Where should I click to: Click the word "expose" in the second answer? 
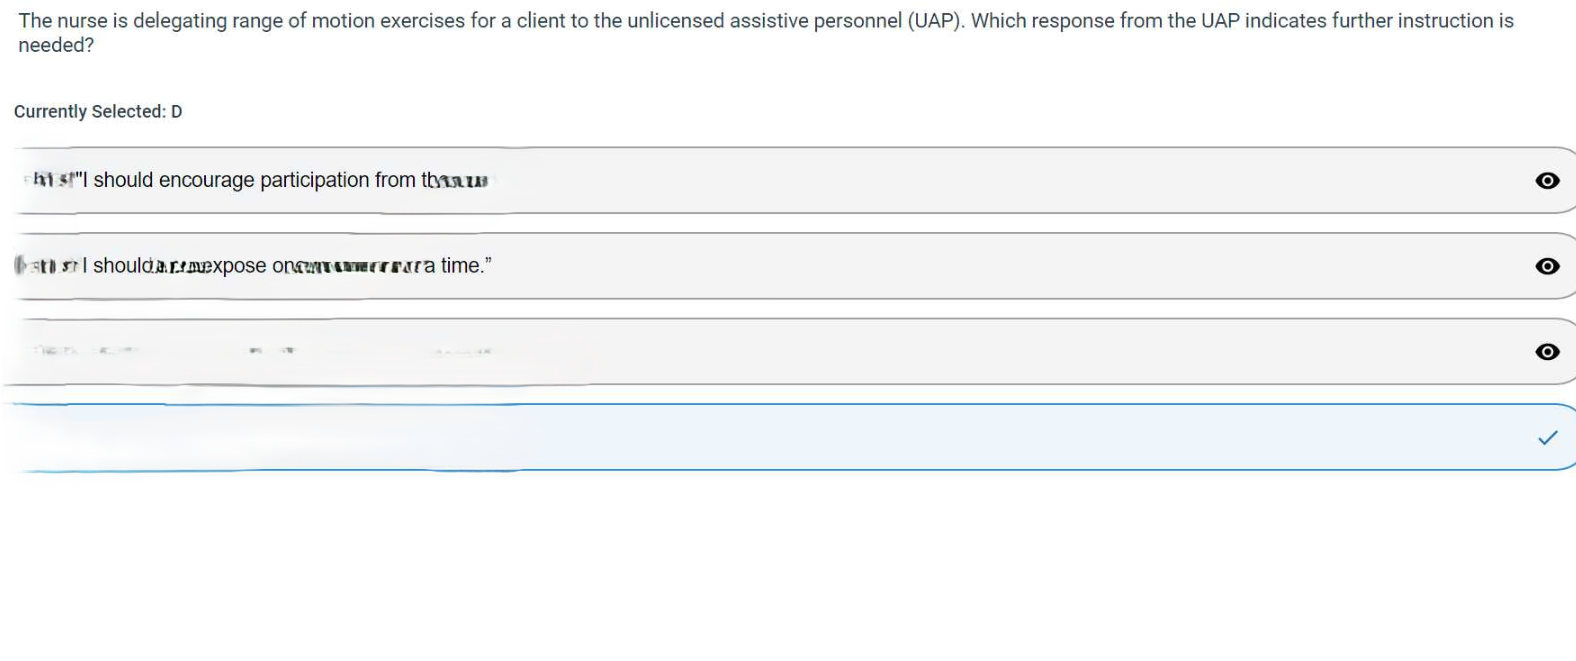[x=238, y=266]
